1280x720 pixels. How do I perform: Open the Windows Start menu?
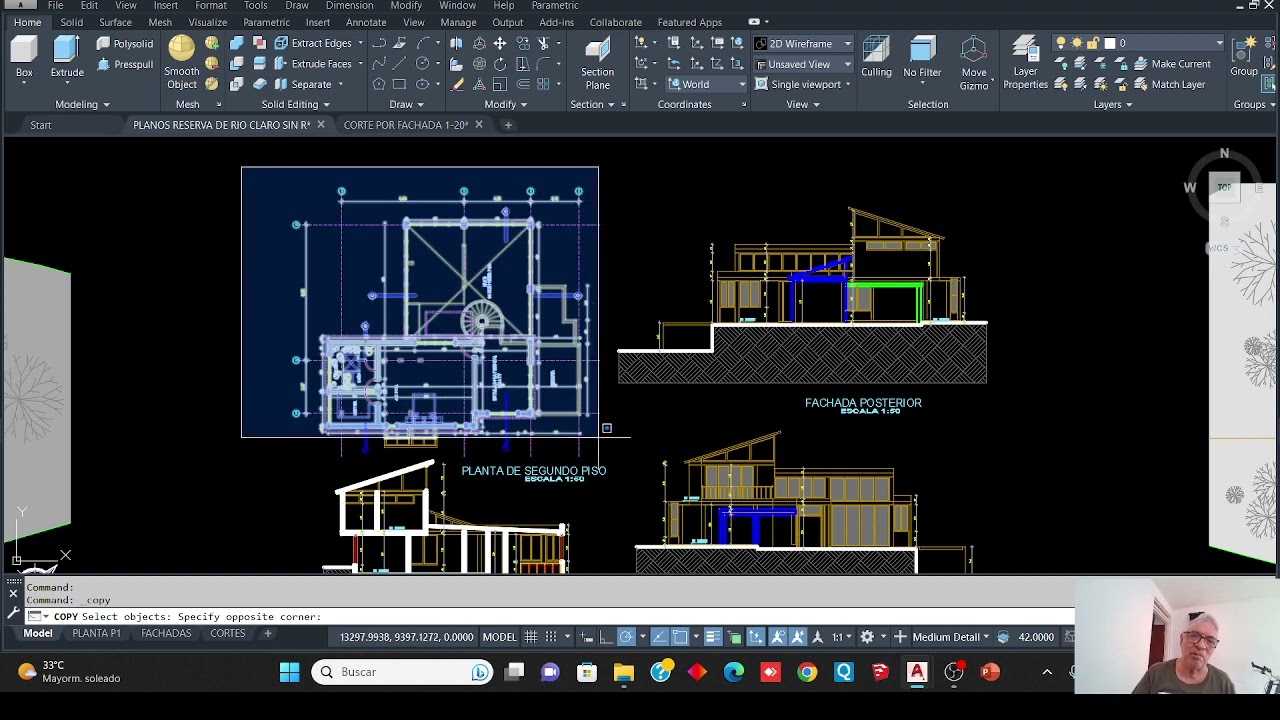click(289, 672)
